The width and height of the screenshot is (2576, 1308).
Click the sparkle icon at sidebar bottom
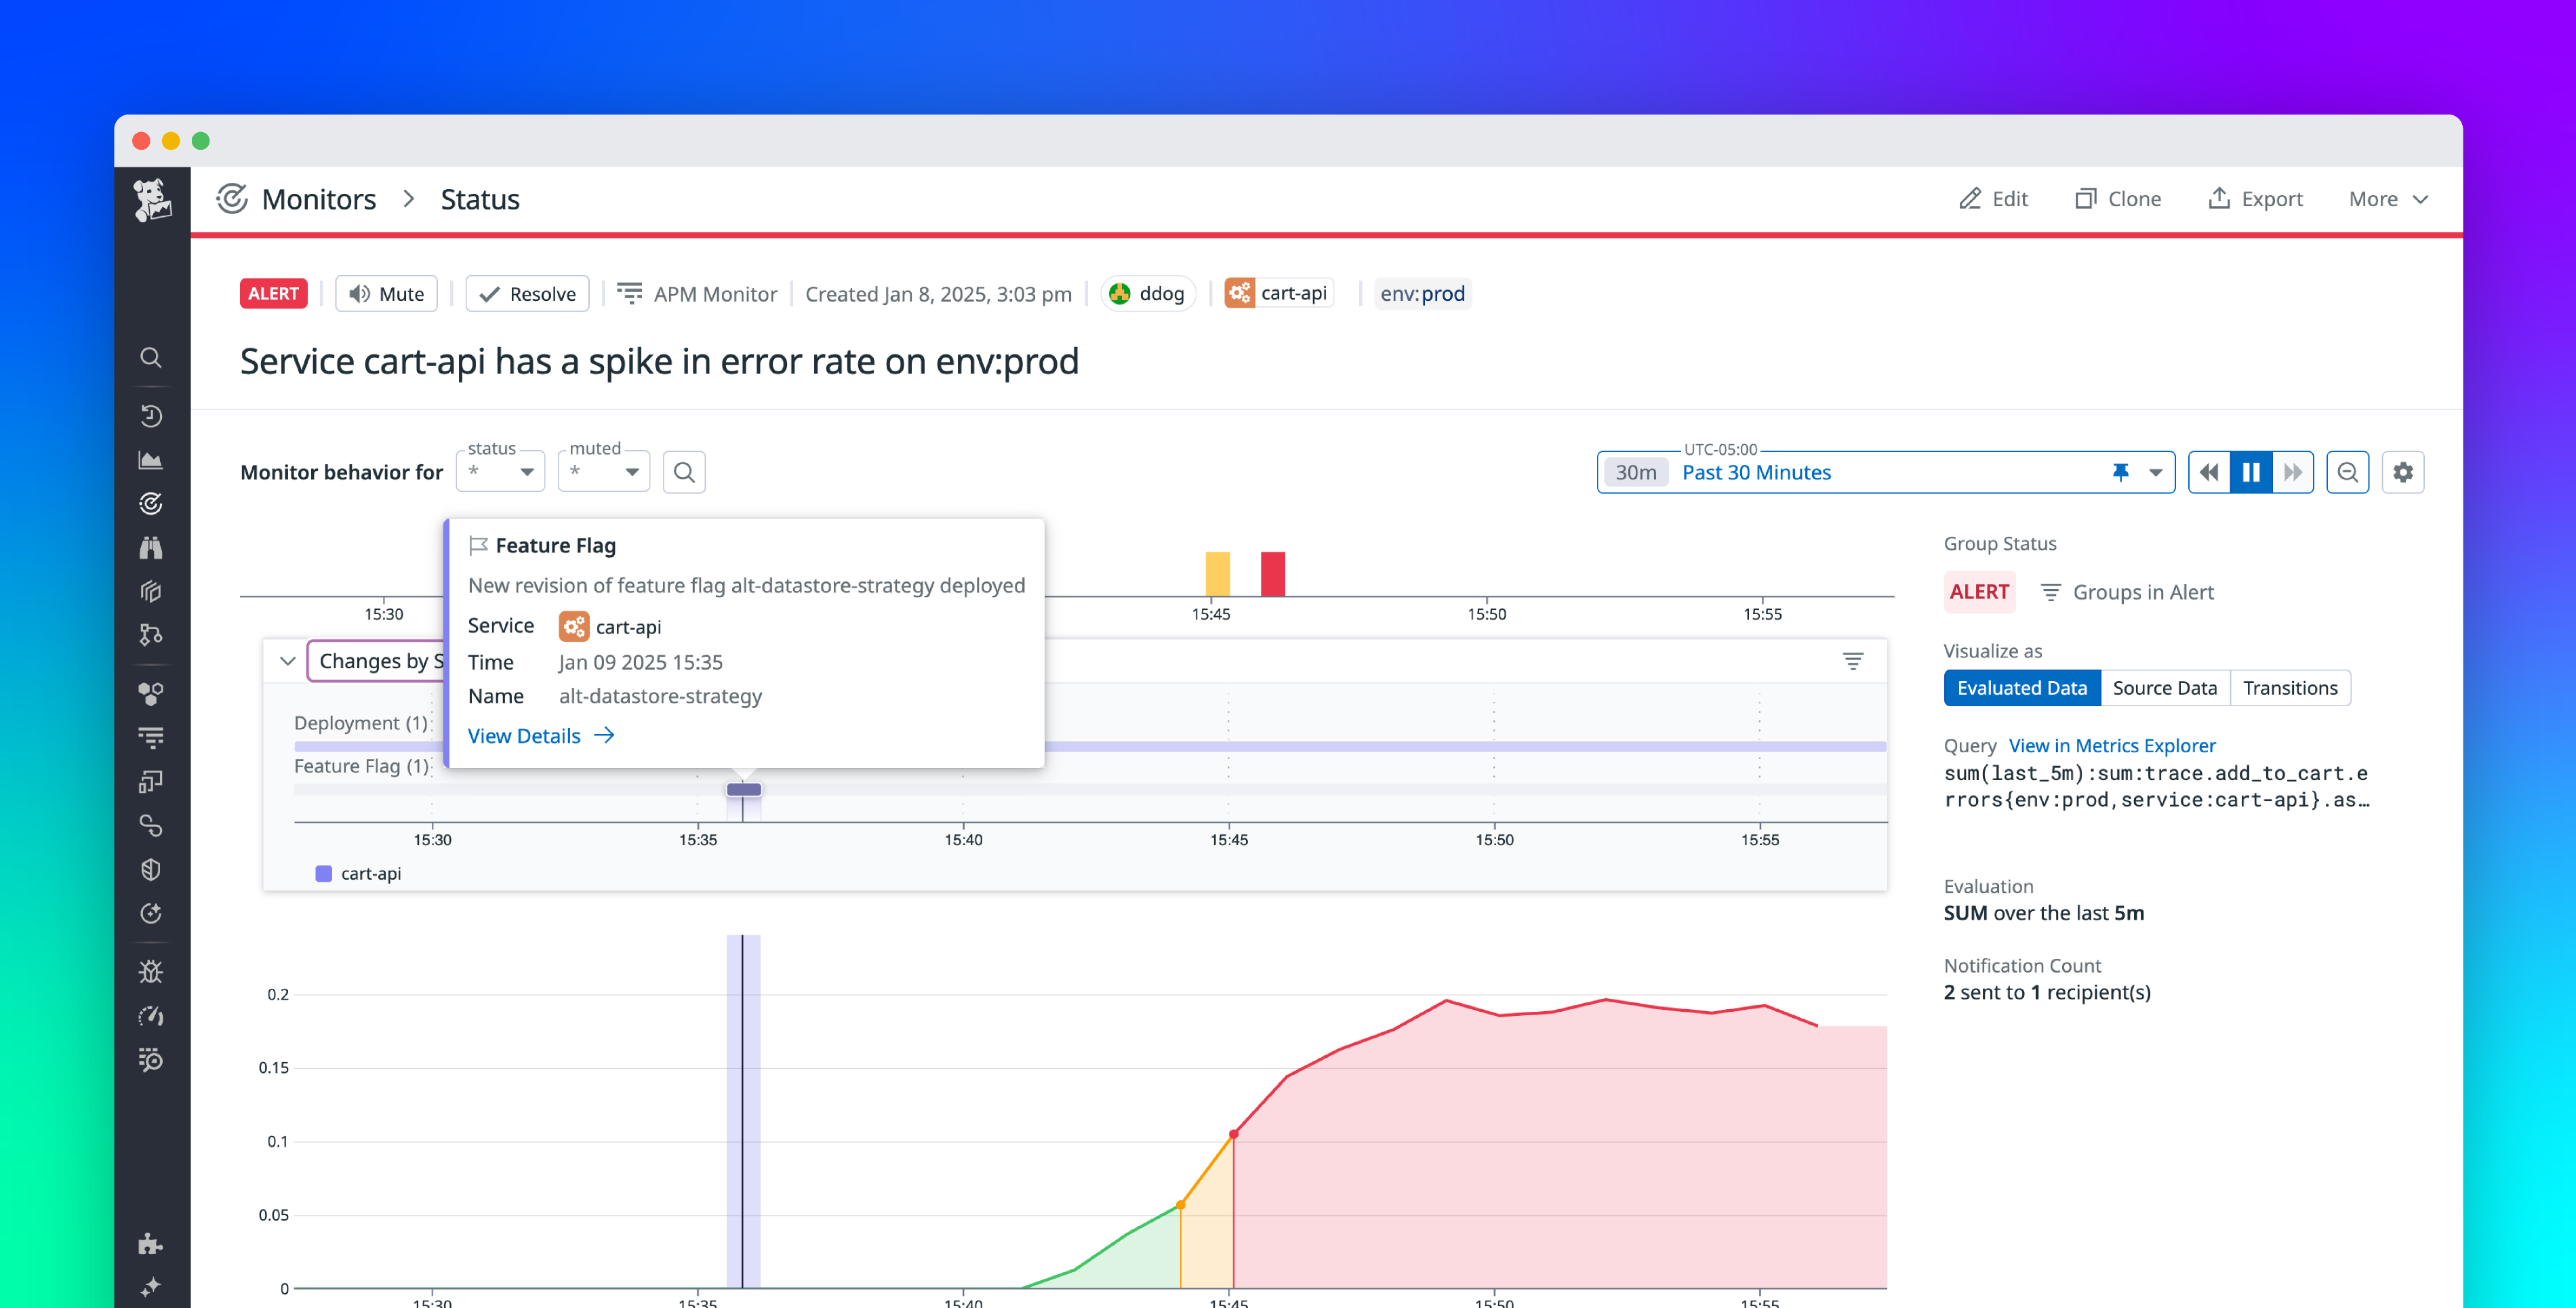[x=152, y=1288]
